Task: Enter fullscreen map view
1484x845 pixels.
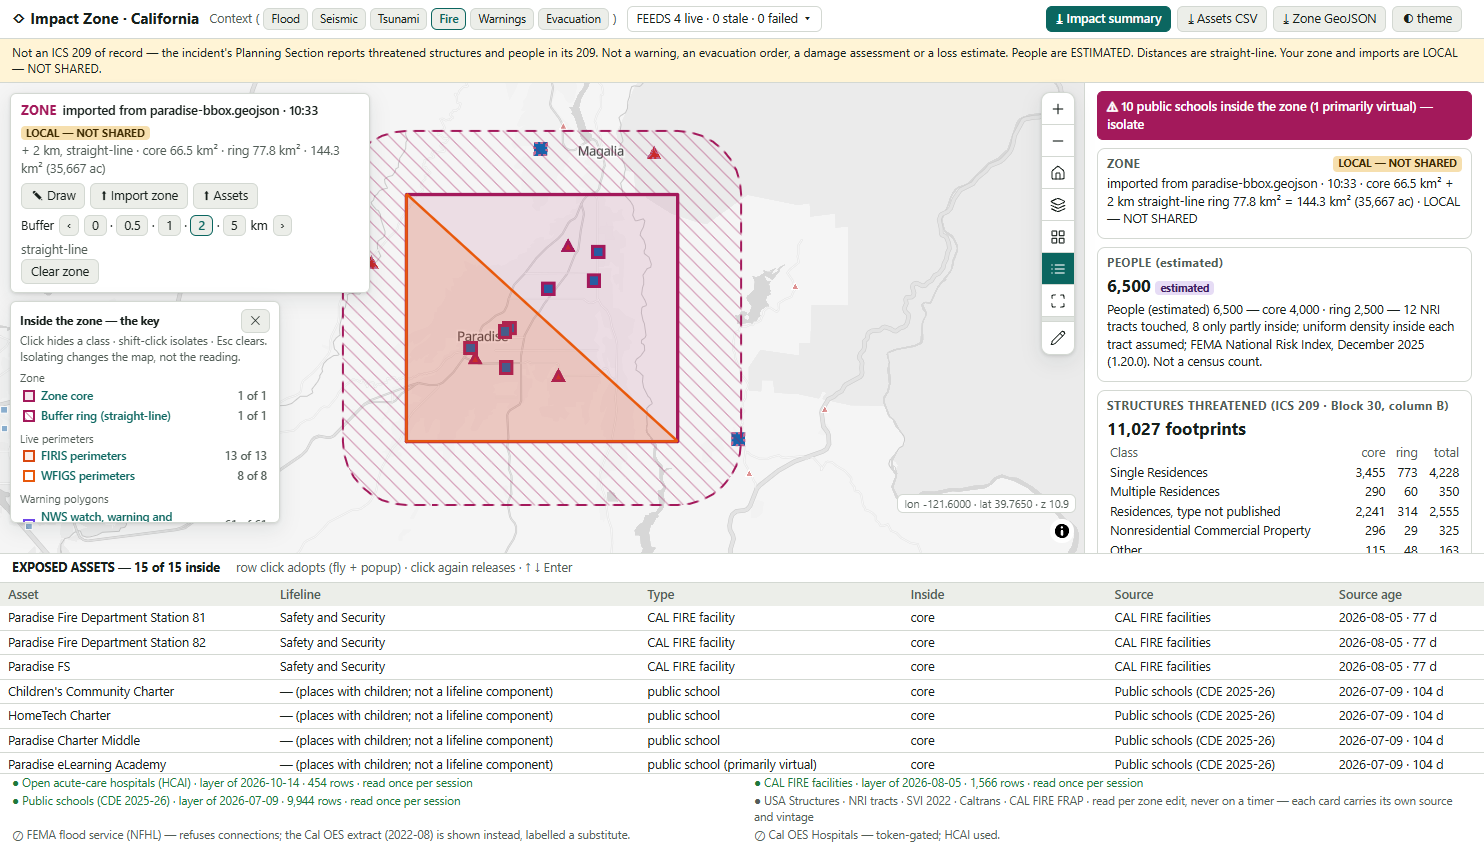Action: pyautogui.click(x=1058, y=301)
